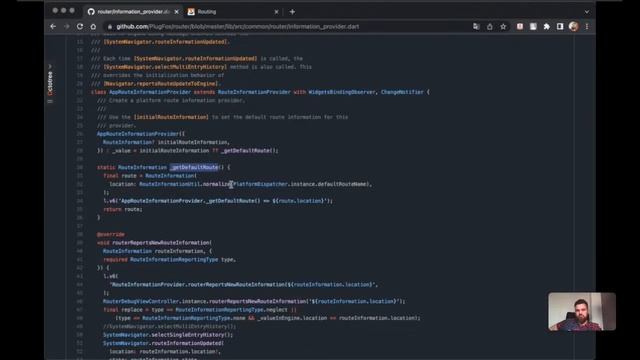Open the translate page icon
Viewport: 640px width, 360px height.
coord(476,27)
